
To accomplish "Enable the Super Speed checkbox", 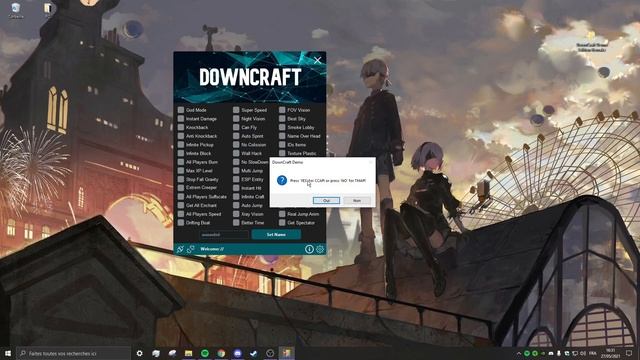I will [x=236, y=110].
